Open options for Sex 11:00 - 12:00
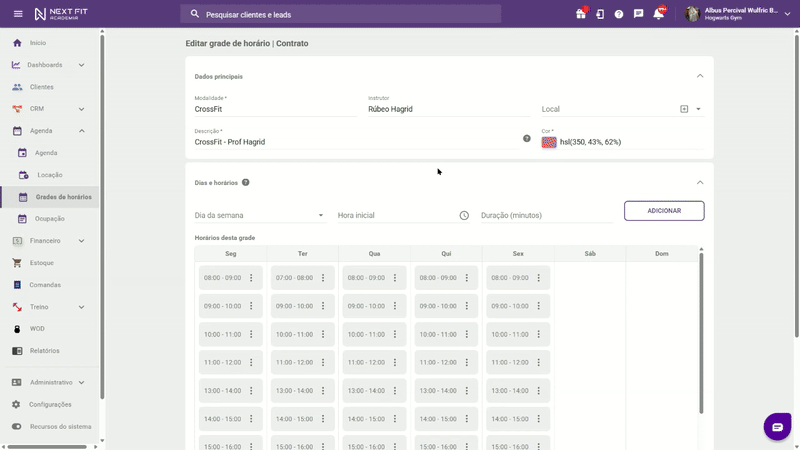Viewport: 800px width, 450px height. tap(538, 362)
